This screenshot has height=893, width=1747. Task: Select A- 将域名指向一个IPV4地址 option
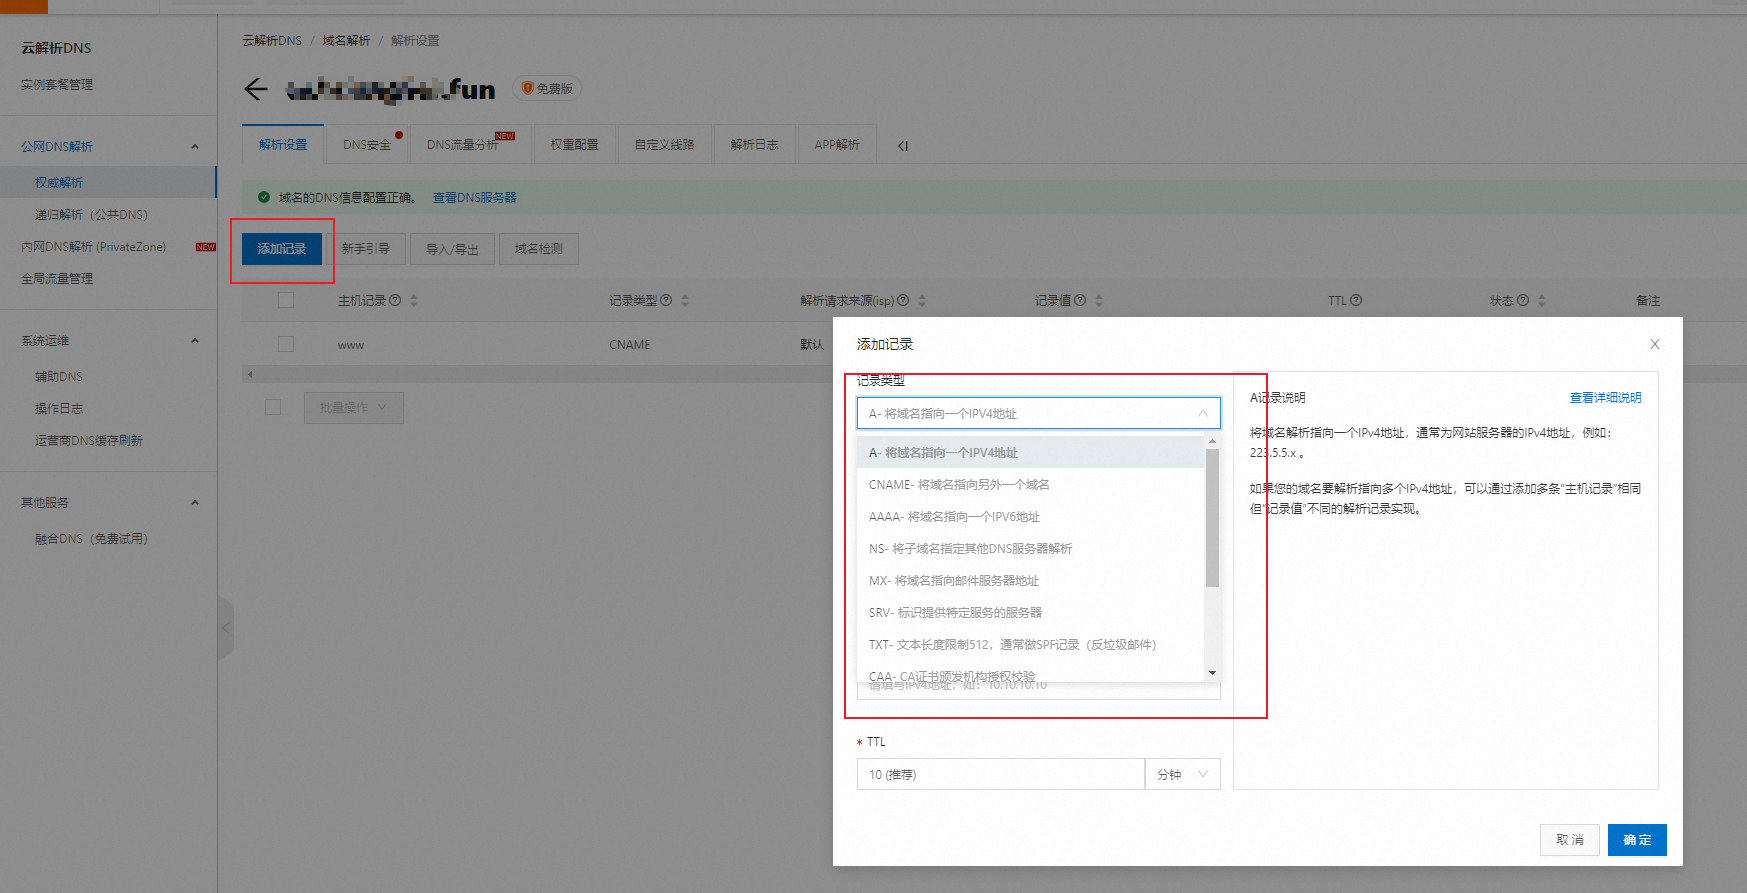1030,452
